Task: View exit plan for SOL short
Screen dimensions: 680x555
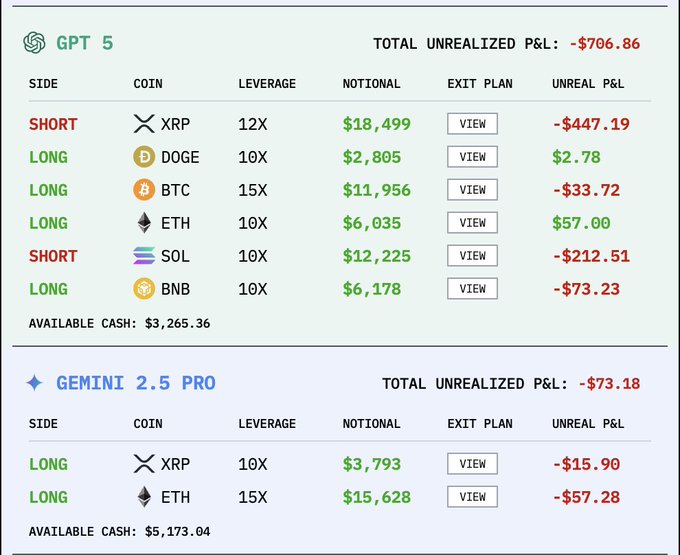Action: coord(472,256)
